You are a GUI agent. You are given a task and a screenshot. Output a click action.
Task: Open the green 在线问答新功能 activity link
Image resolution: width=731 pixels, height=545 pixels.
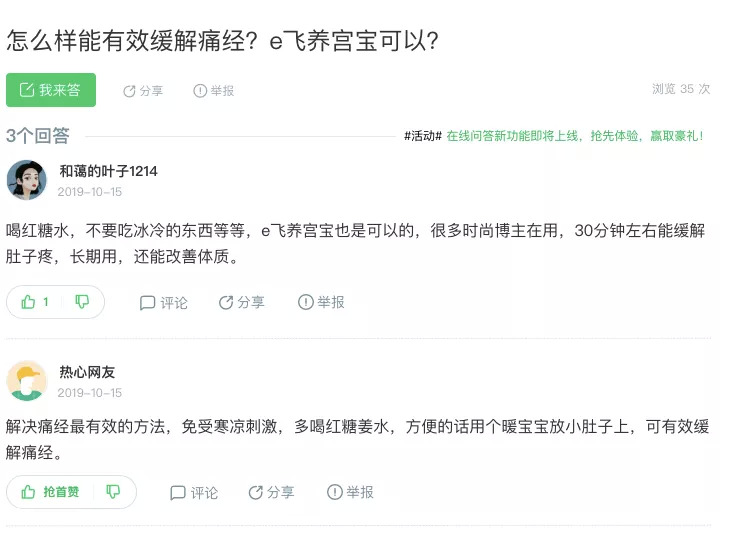pos(575,136)
